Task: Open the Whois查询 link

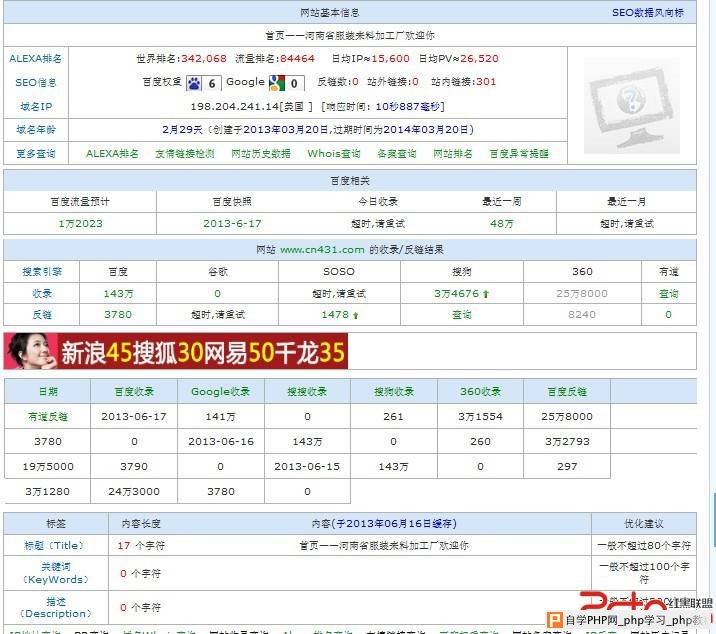Action: coord(334,153)
